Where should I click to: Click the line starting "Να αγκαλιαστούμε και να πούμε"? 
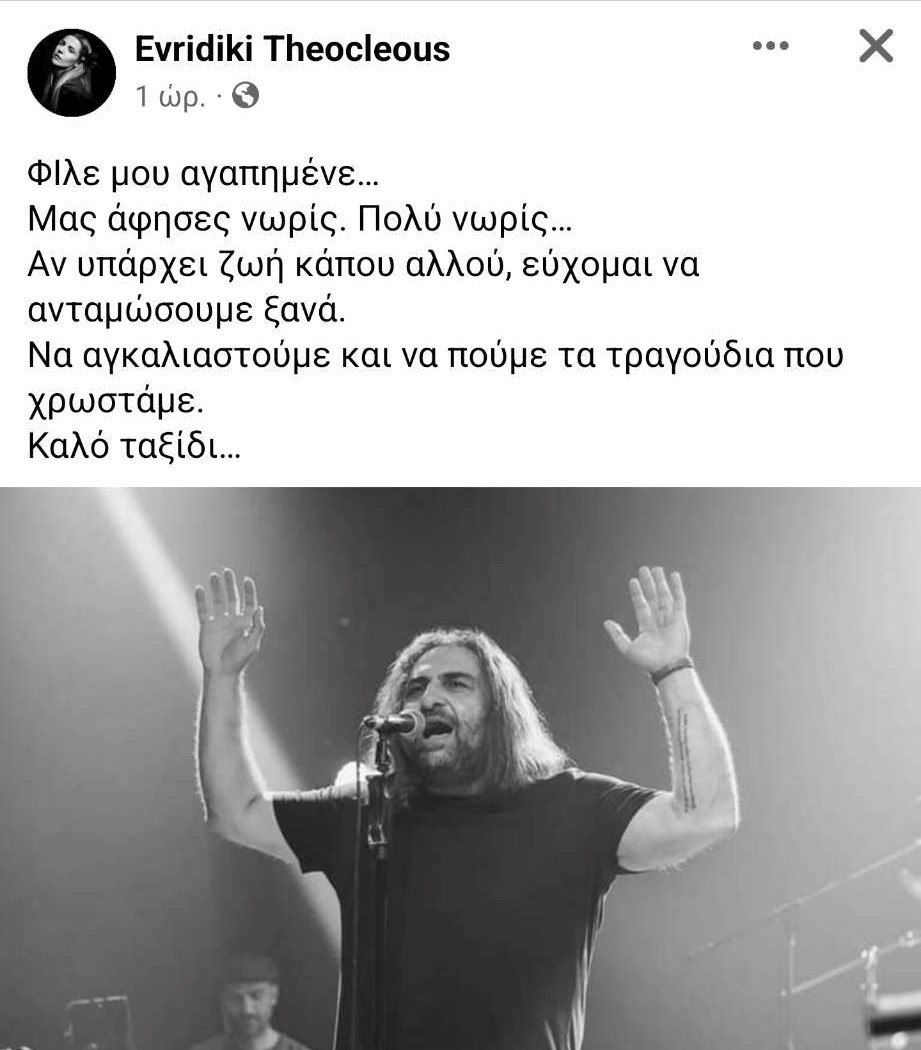[x=435, y=356]
